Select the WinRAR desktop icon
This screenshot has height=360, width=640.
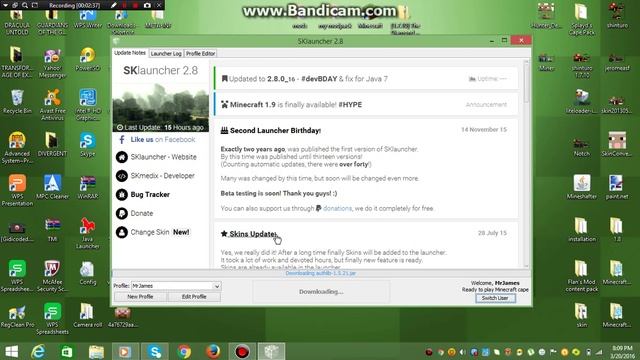(87, 187)
